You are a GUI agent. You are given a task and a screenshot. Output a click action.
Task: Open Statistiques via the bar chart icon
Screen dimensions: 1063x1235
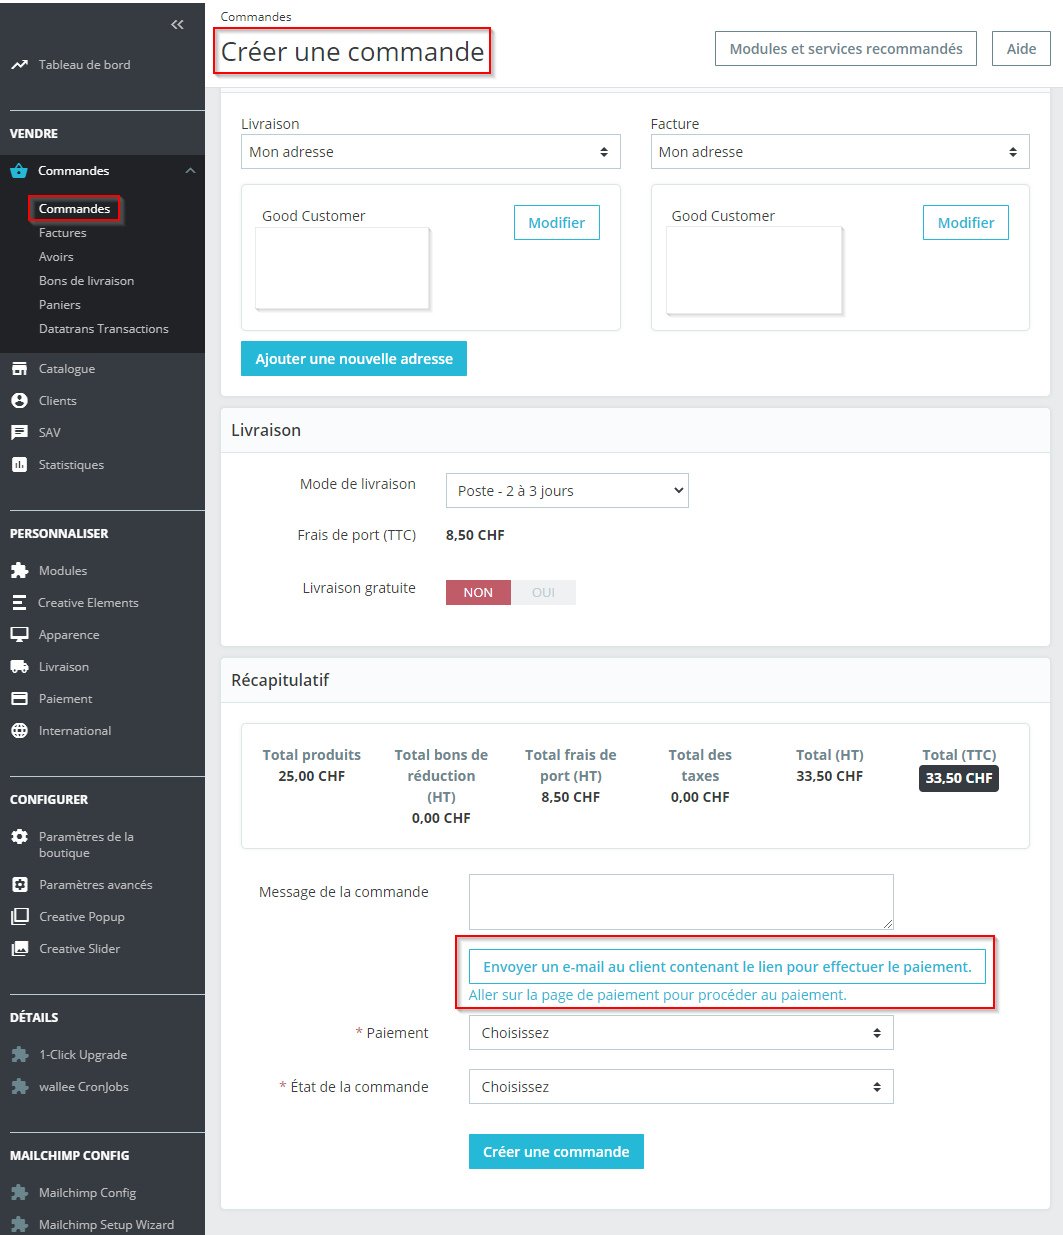coord(19,465)
